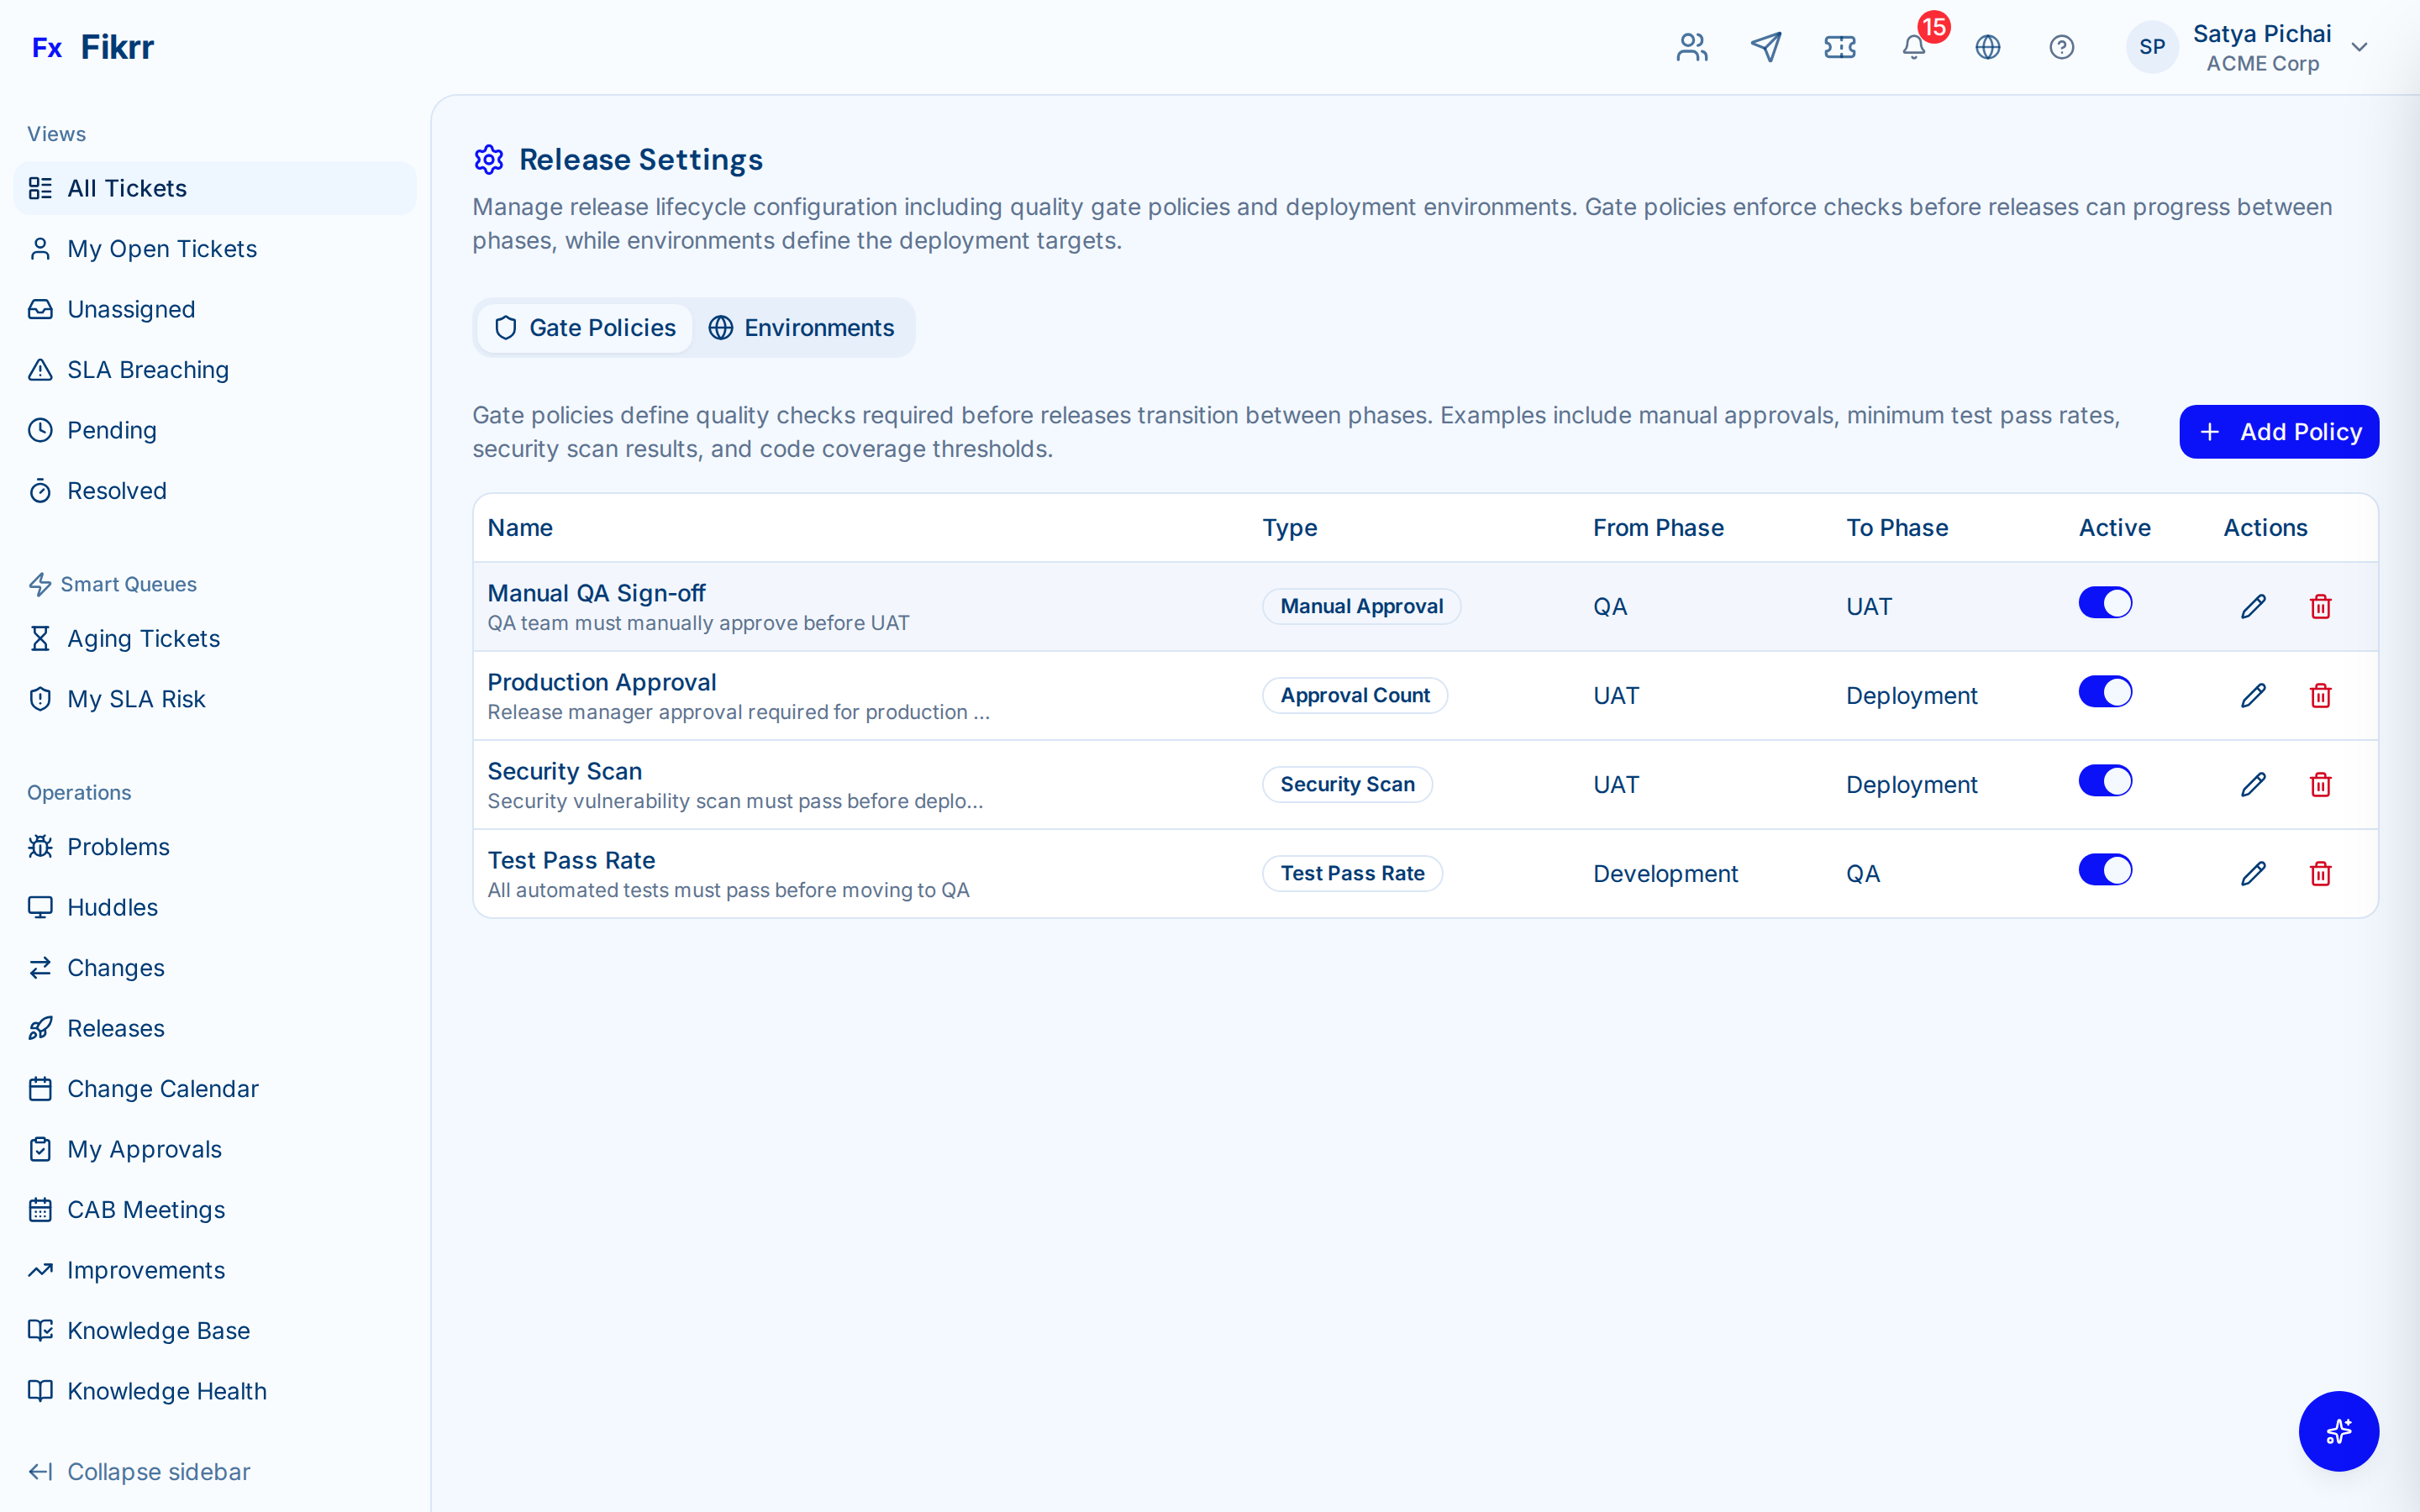The width and height of the screenshot is (2420, 1512).
Task: Expand the Satya Pichai account dropdown
Action: coord(2360,46)
